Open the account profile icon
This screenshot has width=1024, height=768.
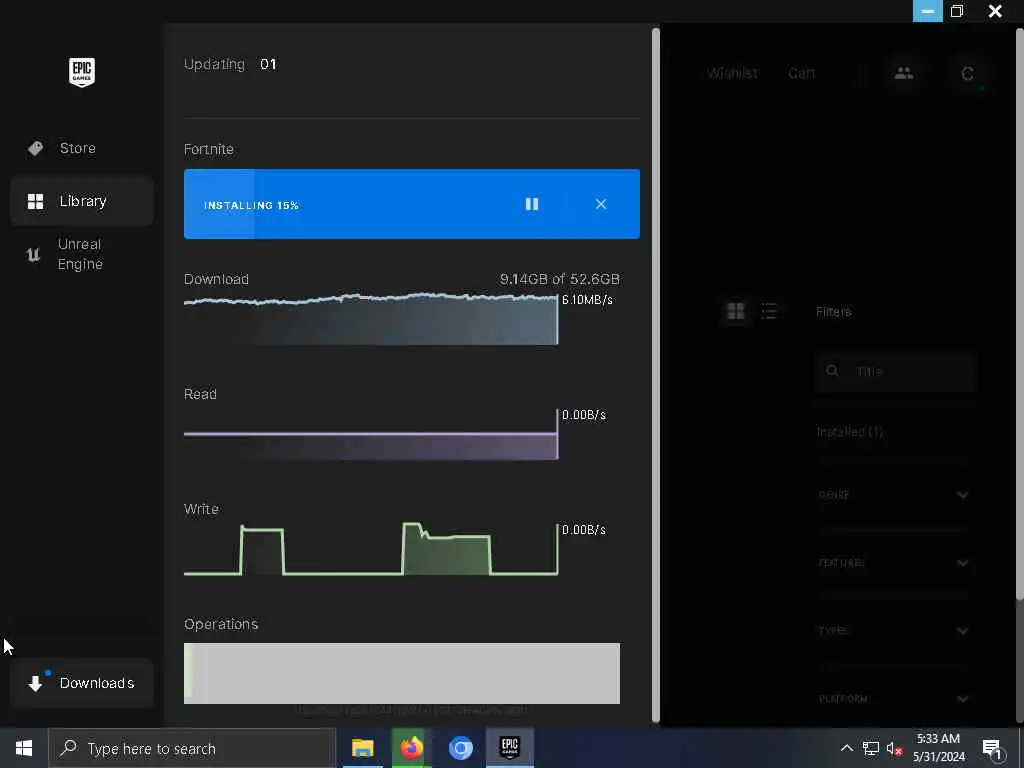(967, 74)
